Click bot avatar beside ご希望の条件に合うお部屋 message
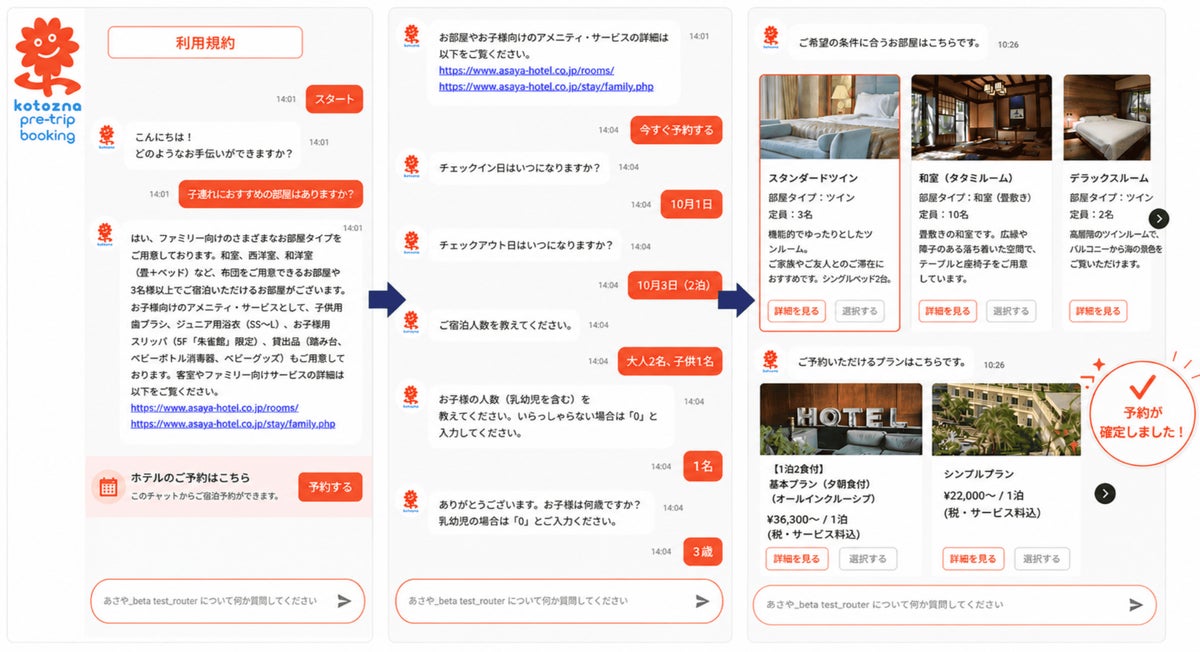 click(x=771, y=38)
